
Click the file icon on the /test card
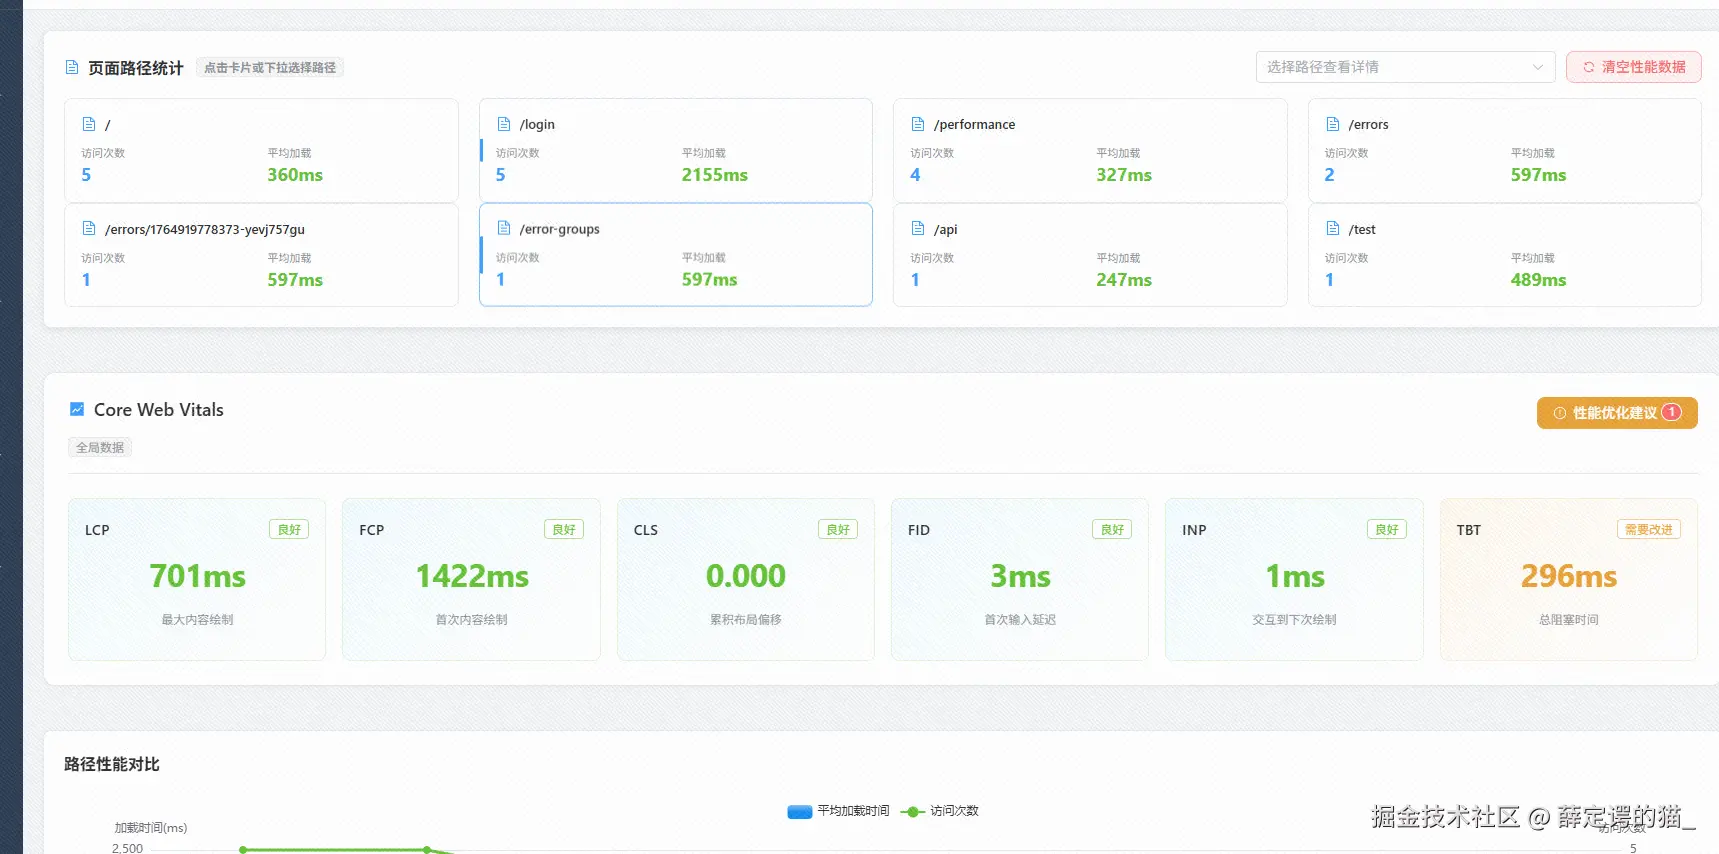click(x=1333, y=228)
